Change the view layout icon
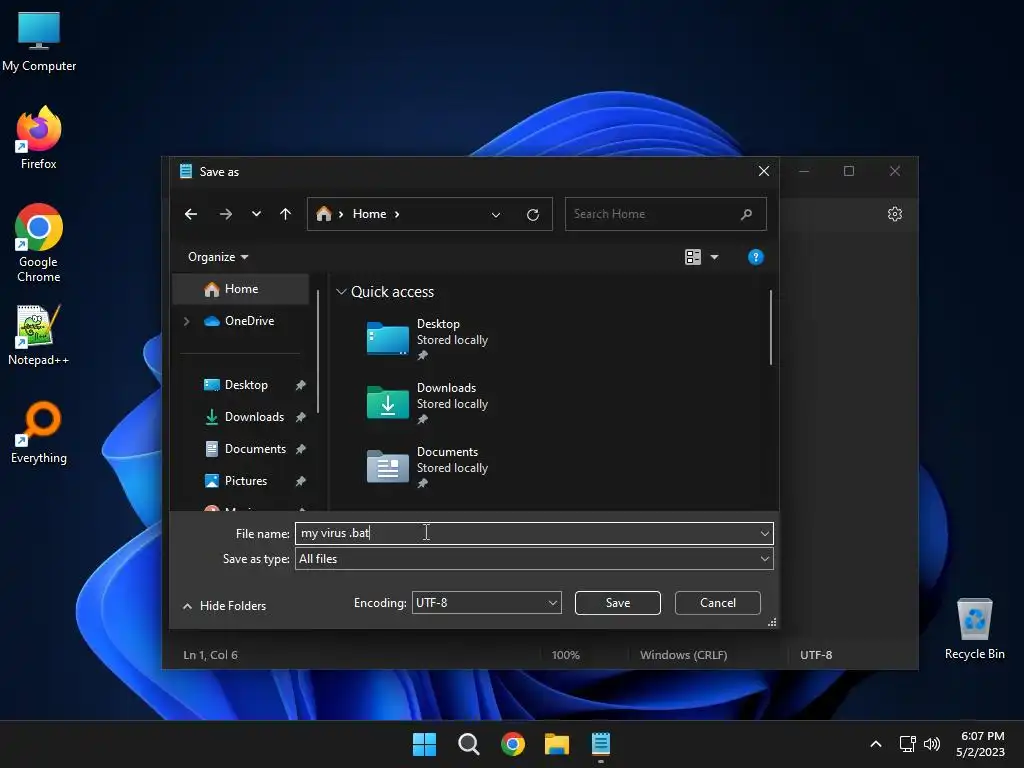Screen dimensions: 1024x768 coord(693,257)
